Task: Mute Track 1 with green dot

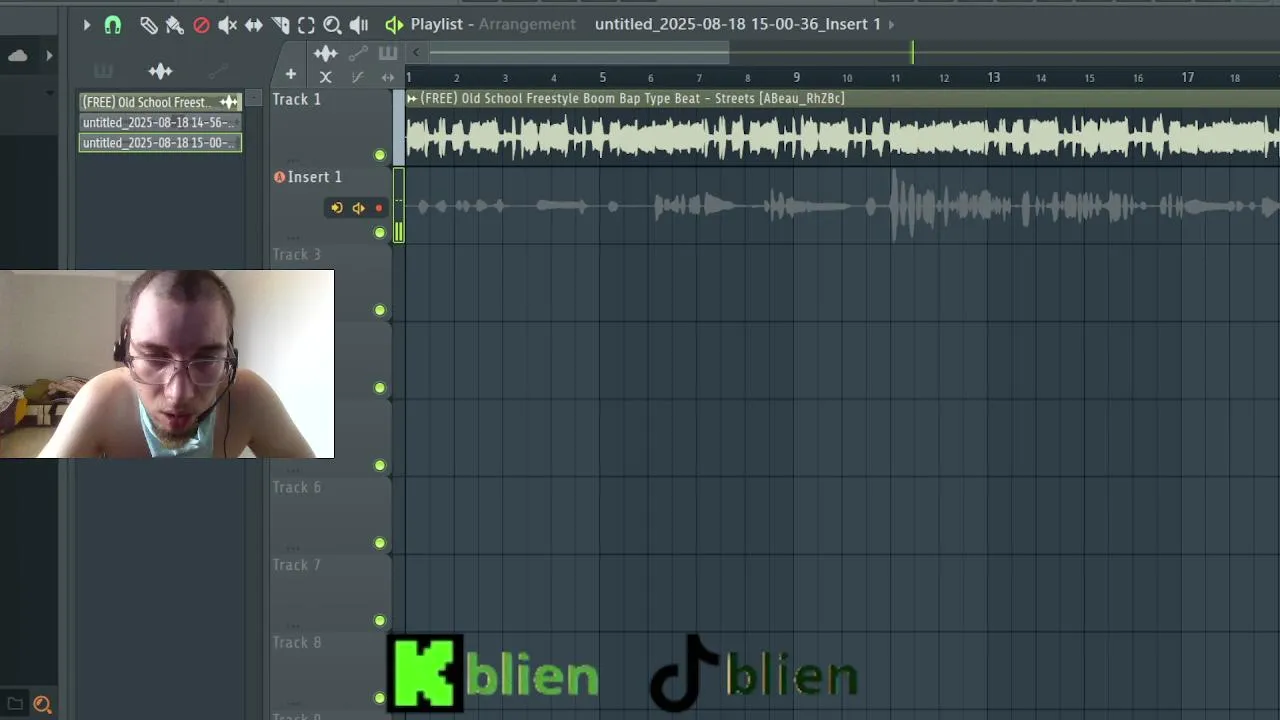Action: (x=379, y=155)
